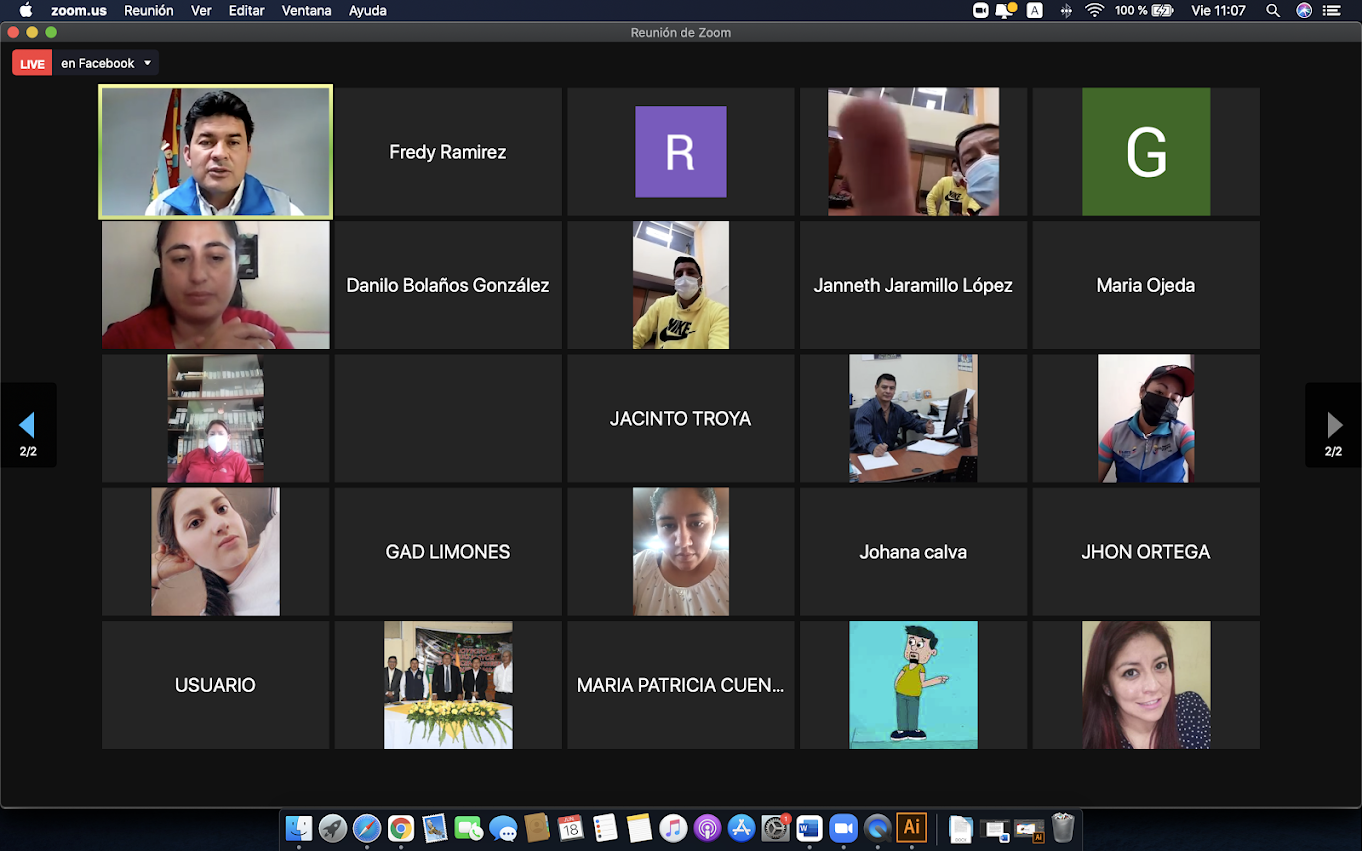The height and width of the screenshot is (851, 1362).
Task: Open Safari browser from the dock
Action: [367, 828]
